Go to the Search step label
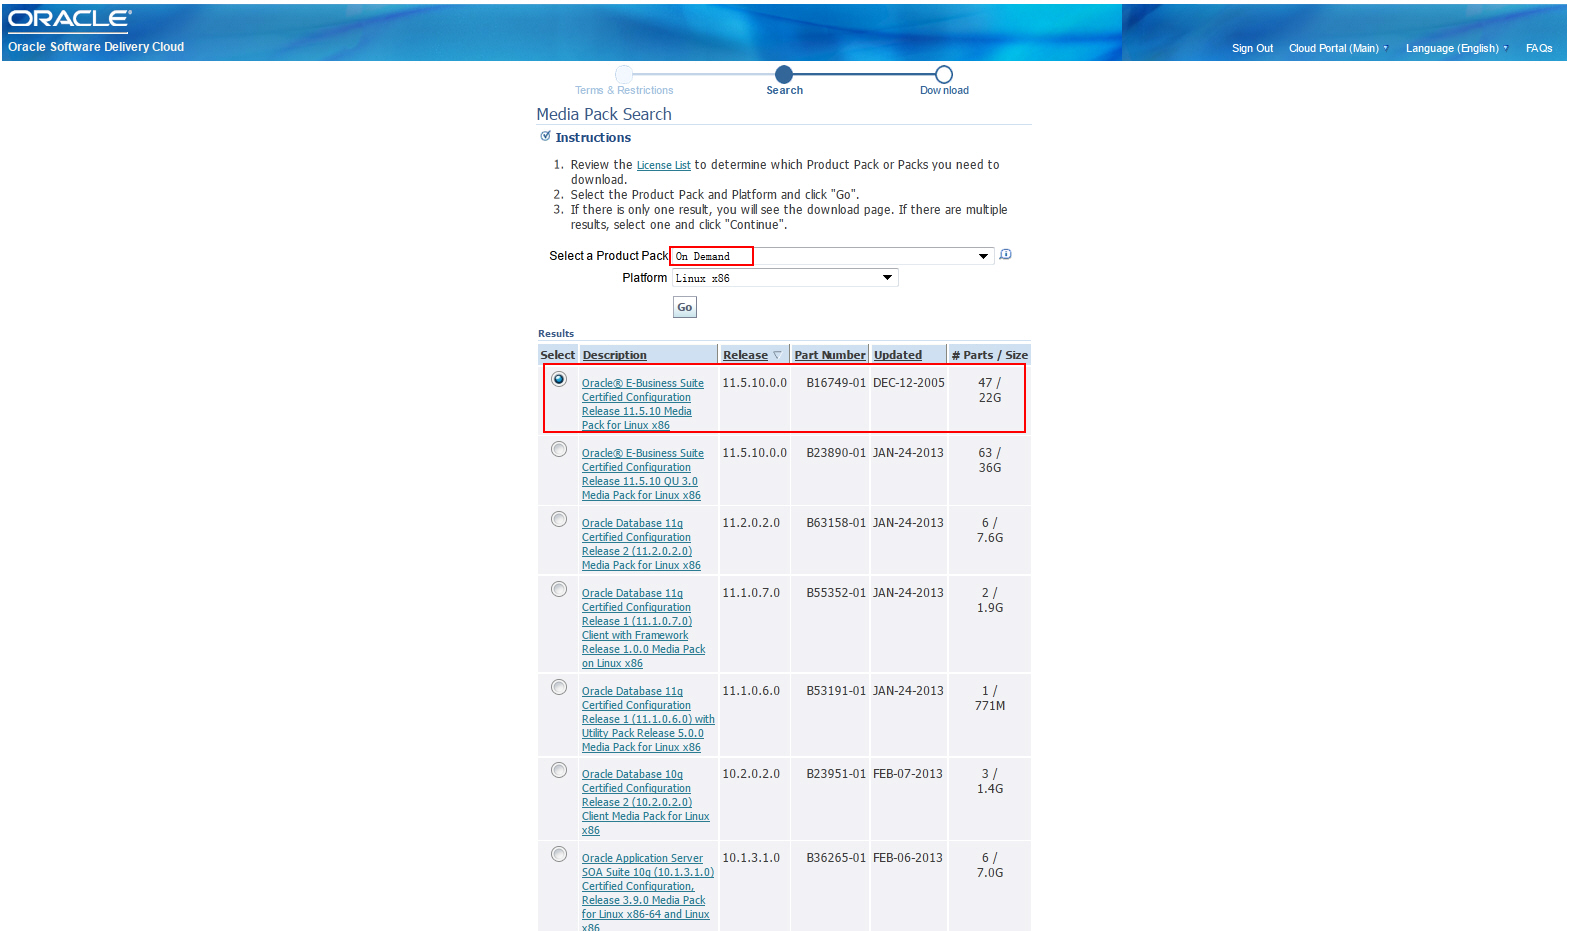 784,90
